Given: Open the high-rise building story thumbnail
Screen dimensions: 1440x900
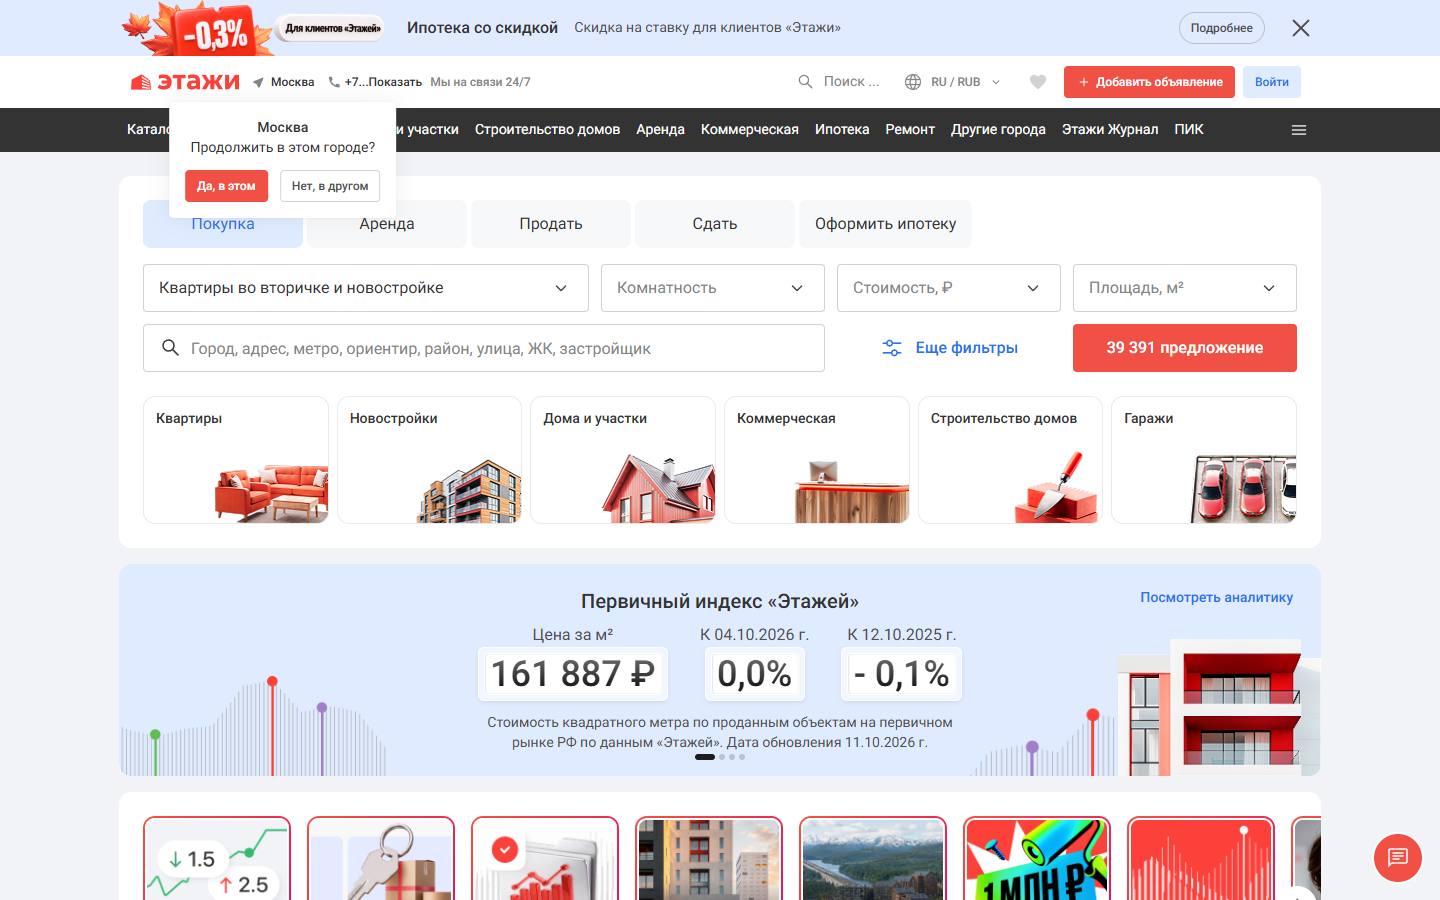Looking at the screenshot, I should pyautogui.click(x=709, y=858).
